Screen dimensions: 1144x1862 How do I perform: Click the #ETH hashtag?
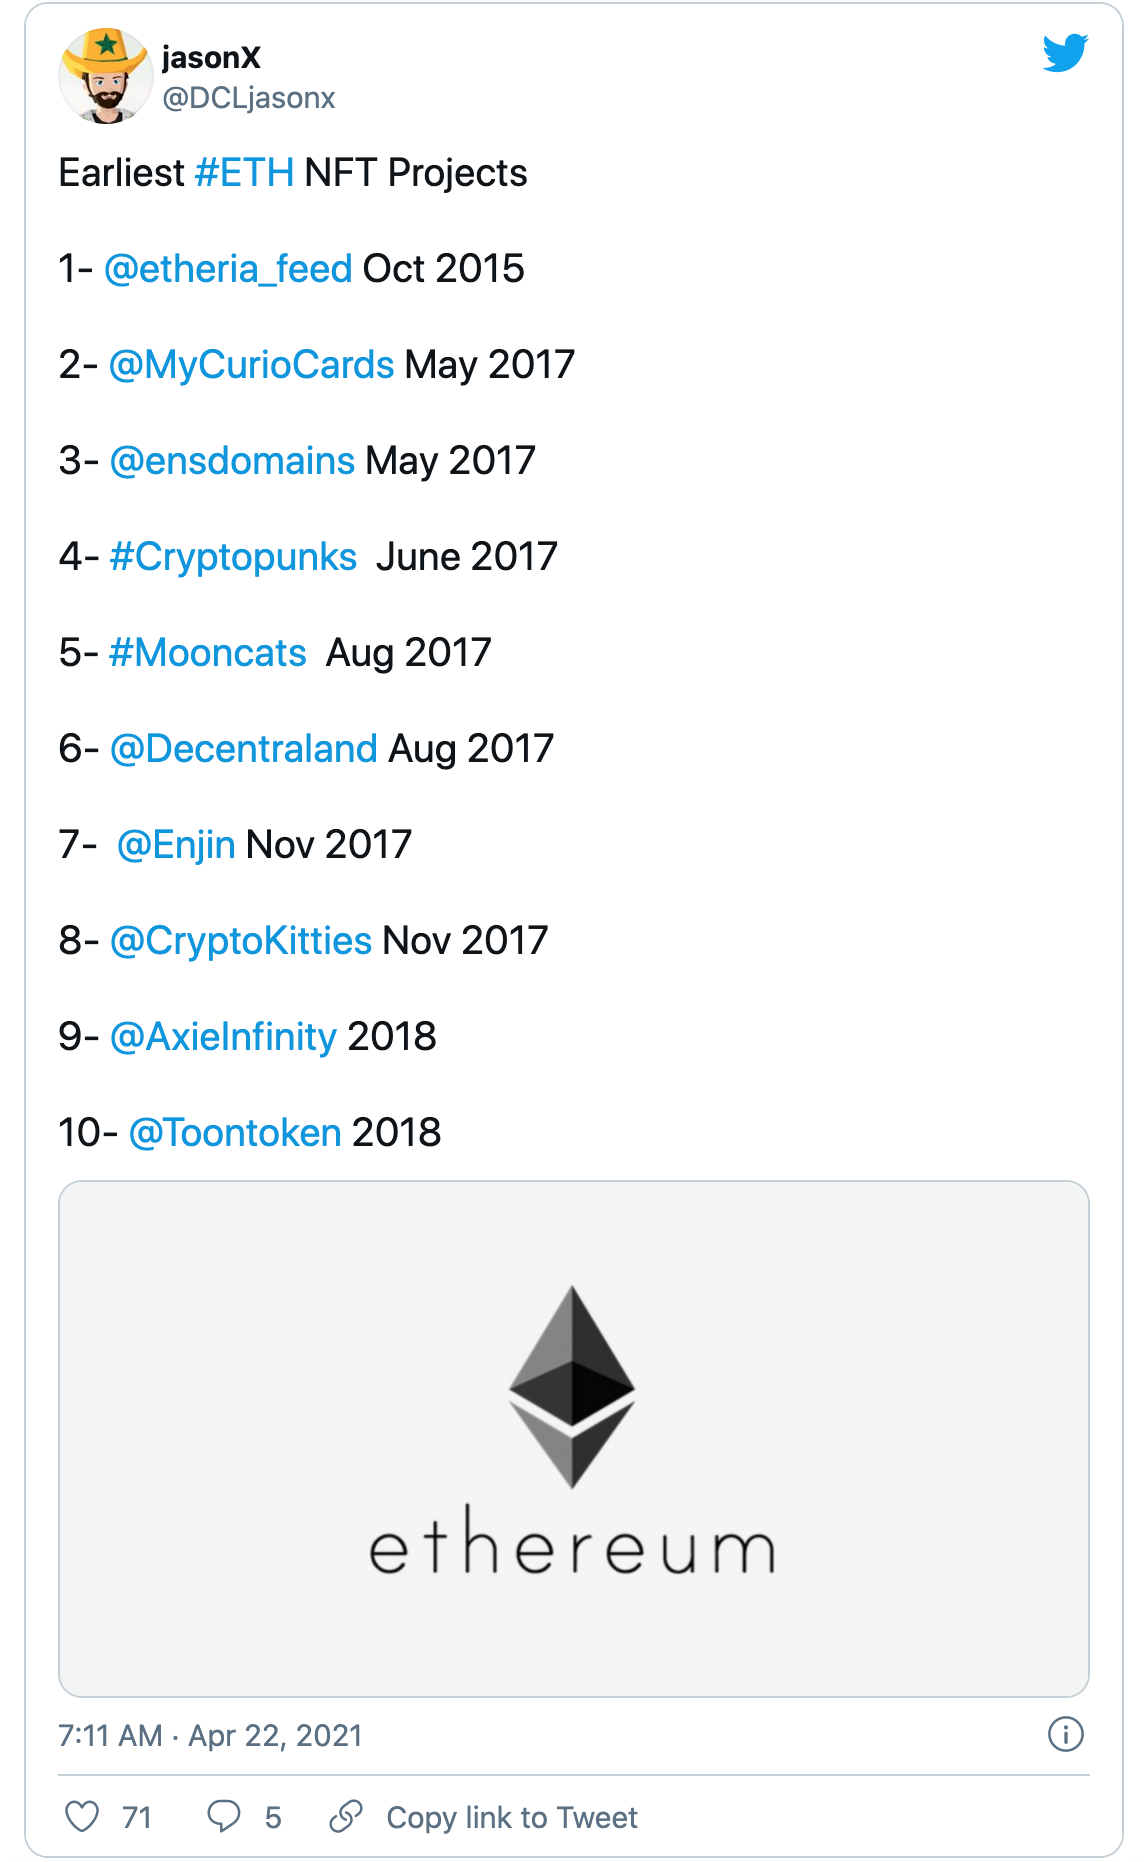point(245,173)
